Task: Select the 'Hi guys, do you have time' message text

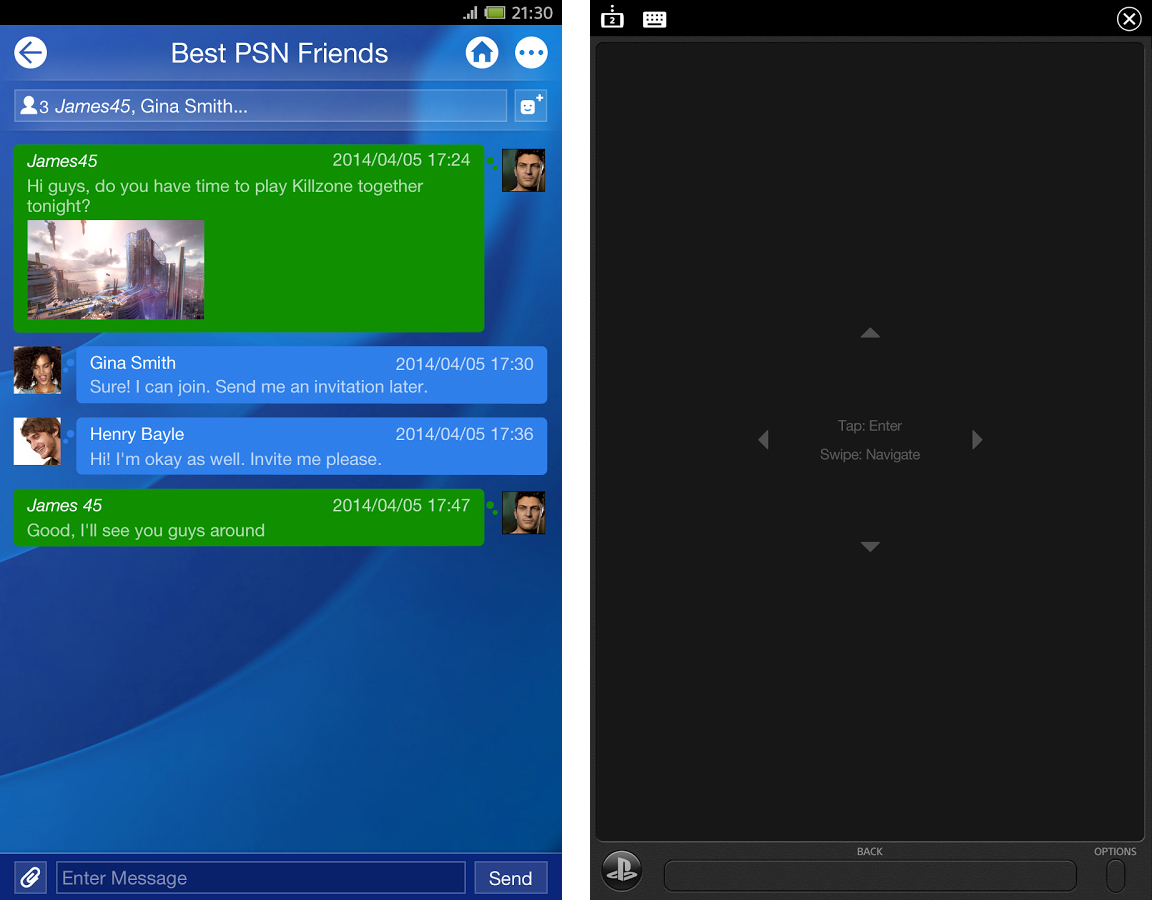Action: pos(225,196)
